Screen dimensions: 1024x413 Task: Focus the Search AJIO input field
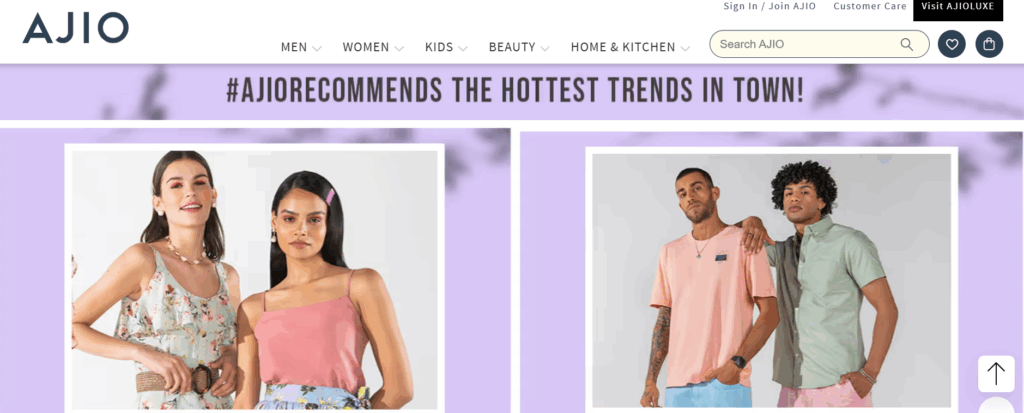808,44
